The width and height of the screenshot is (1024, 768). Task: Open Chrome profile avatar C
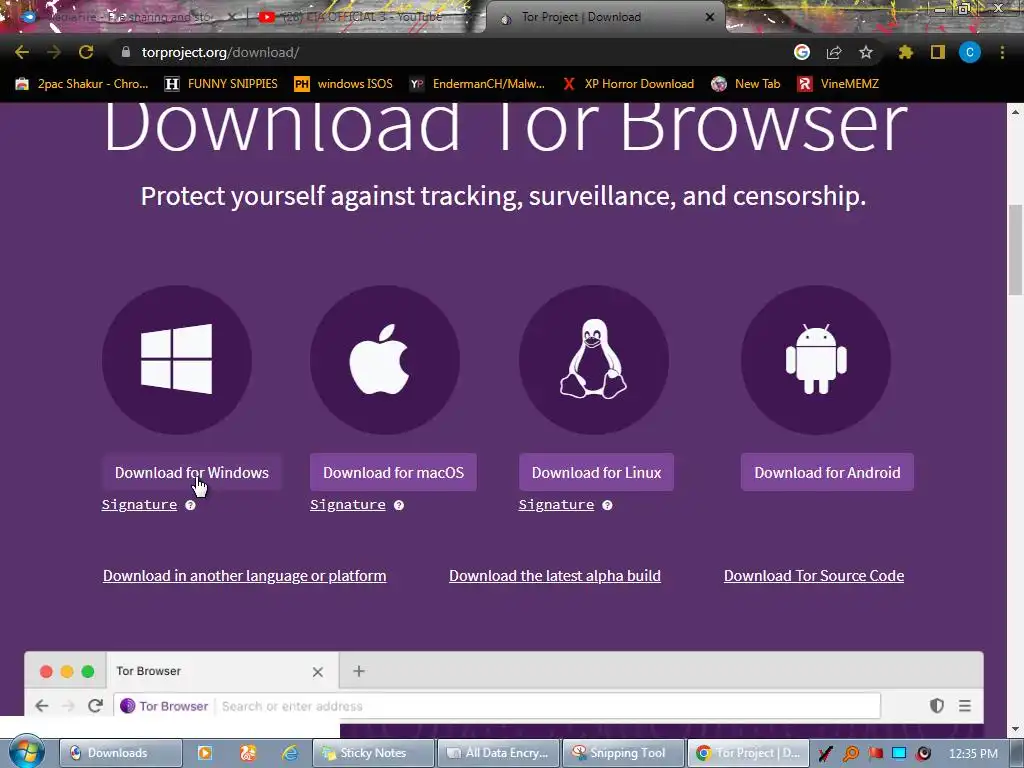tap(970, 52)
